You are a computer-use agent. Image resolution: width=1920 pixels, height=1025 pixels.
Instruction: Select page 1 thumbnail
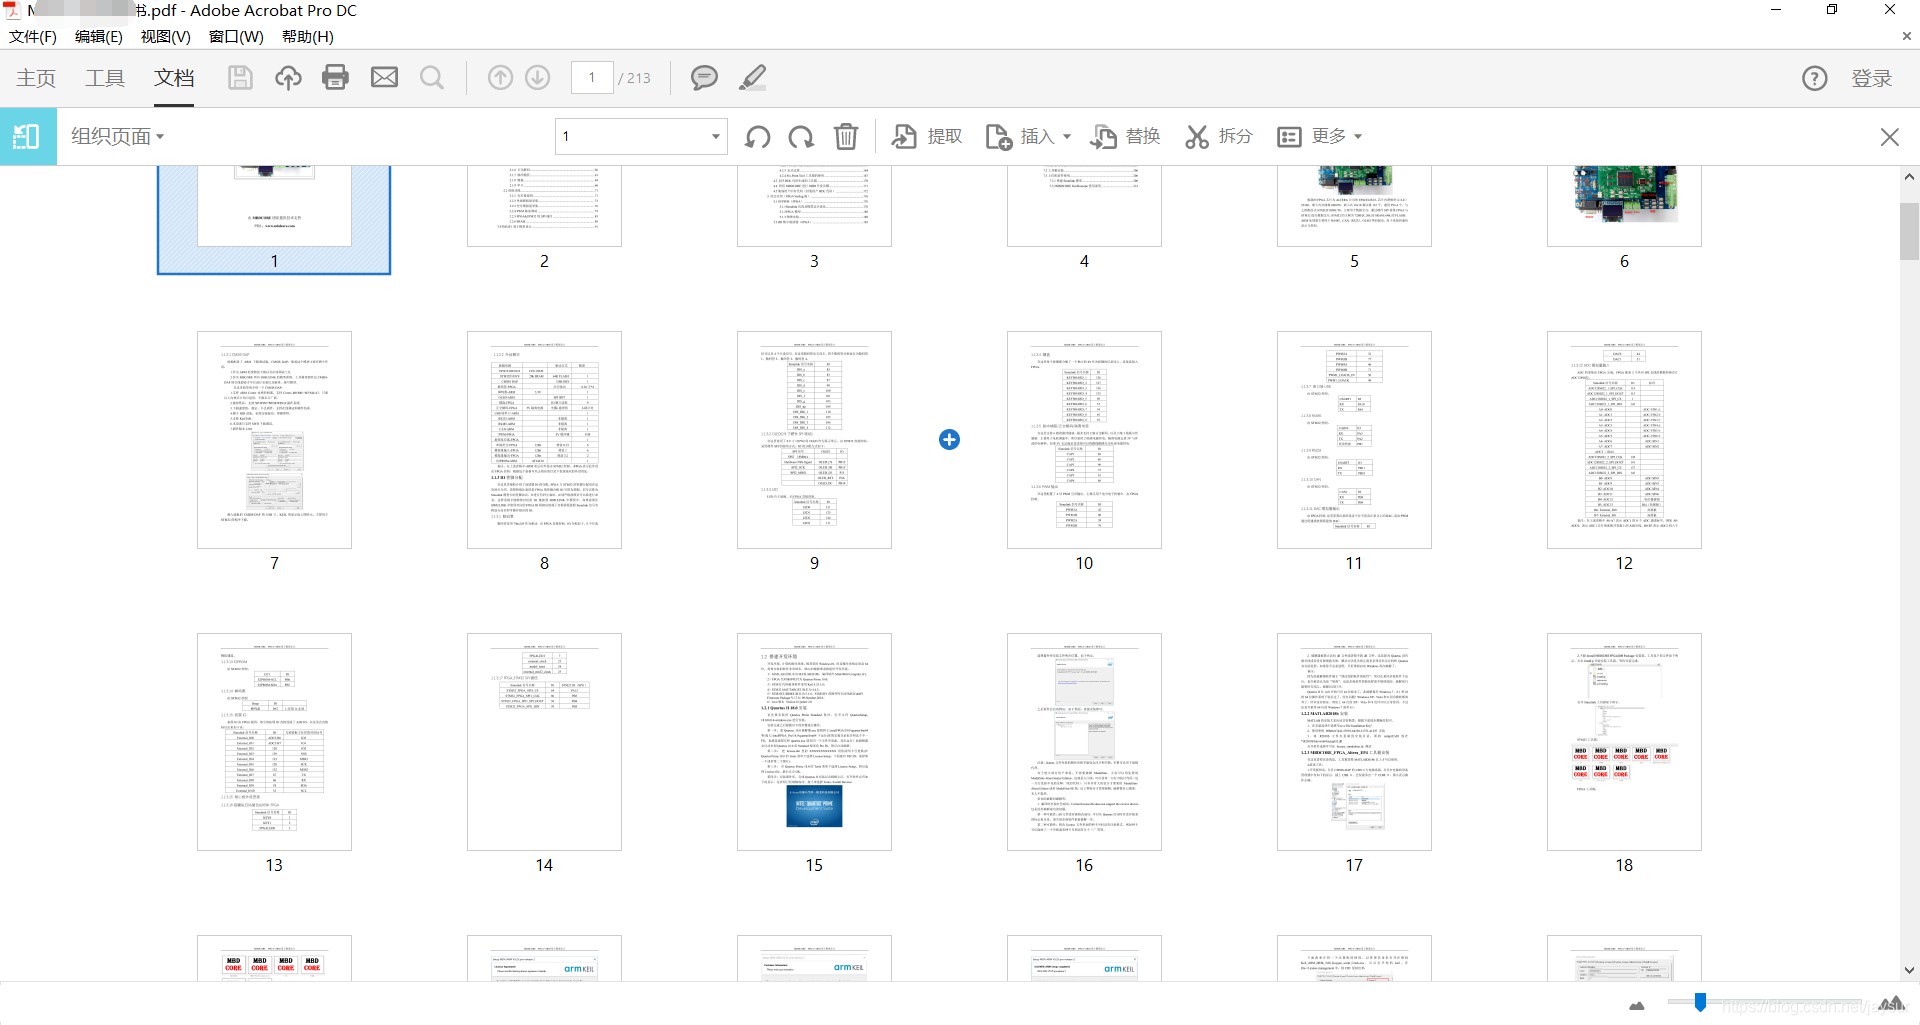(274, 206)
